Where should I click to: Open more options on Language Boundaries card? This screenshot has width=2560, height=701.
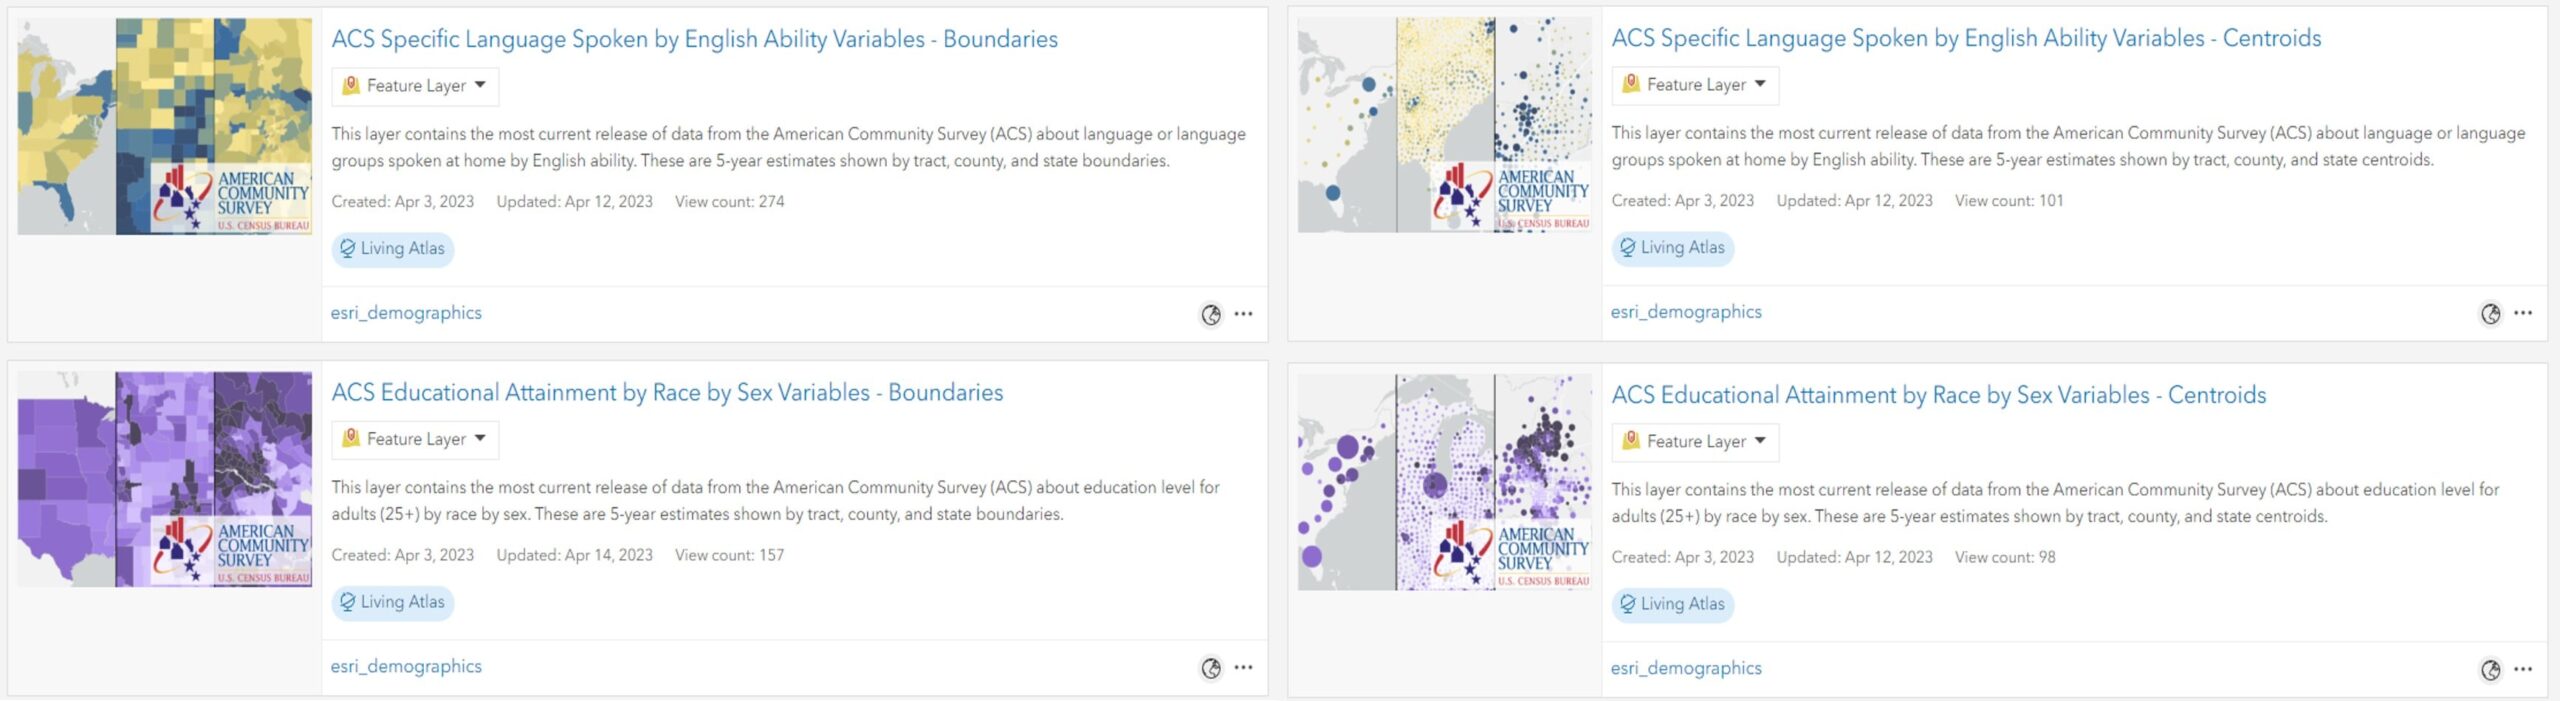pos(1243,314)
